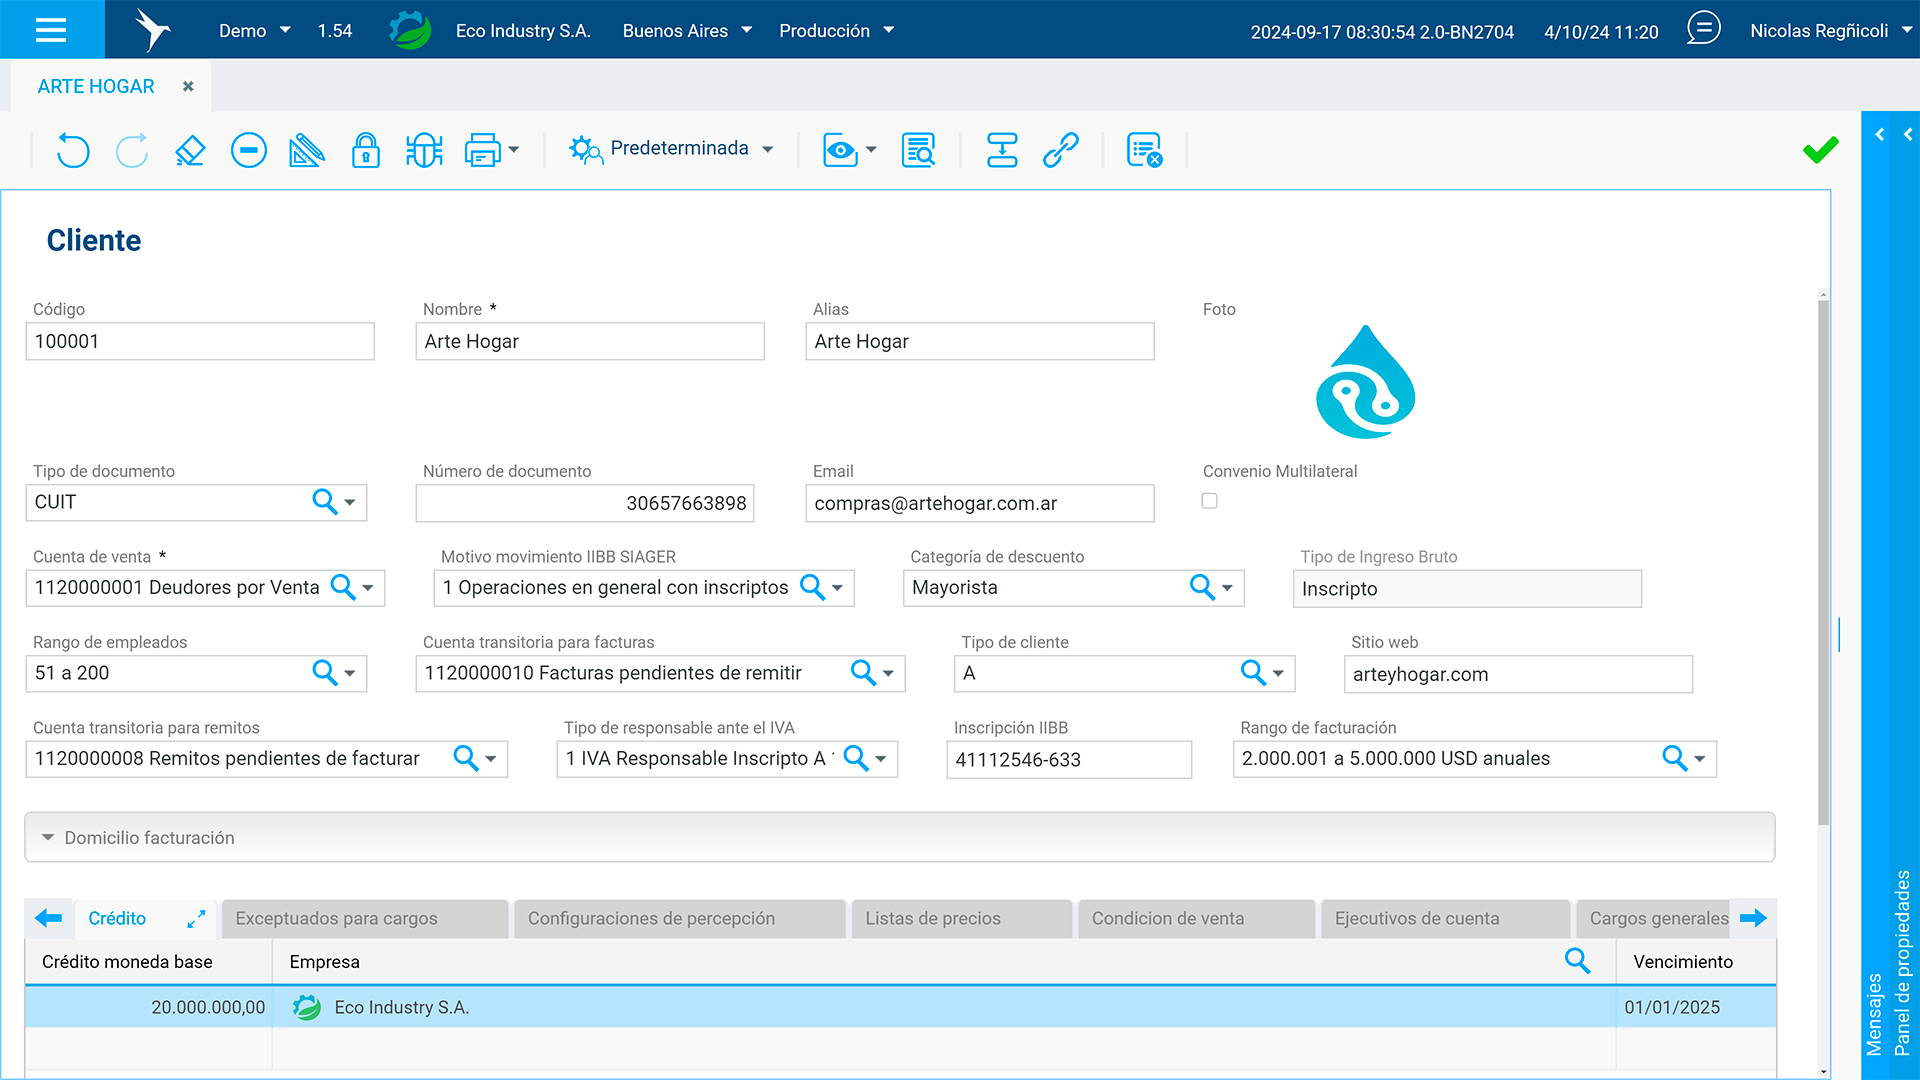Expand Rango de facturación dropdown arrow
Viewport: 1920px width, 1080px height.
tap(1700, 759)
